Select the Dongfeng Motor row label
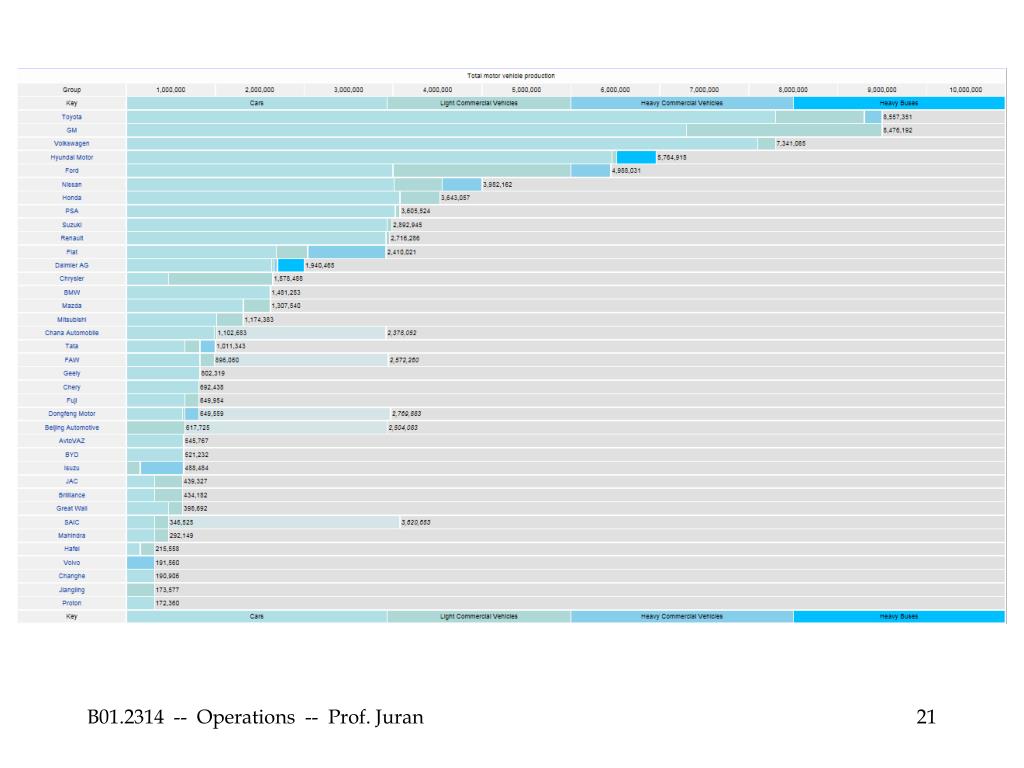 [72, 414]
